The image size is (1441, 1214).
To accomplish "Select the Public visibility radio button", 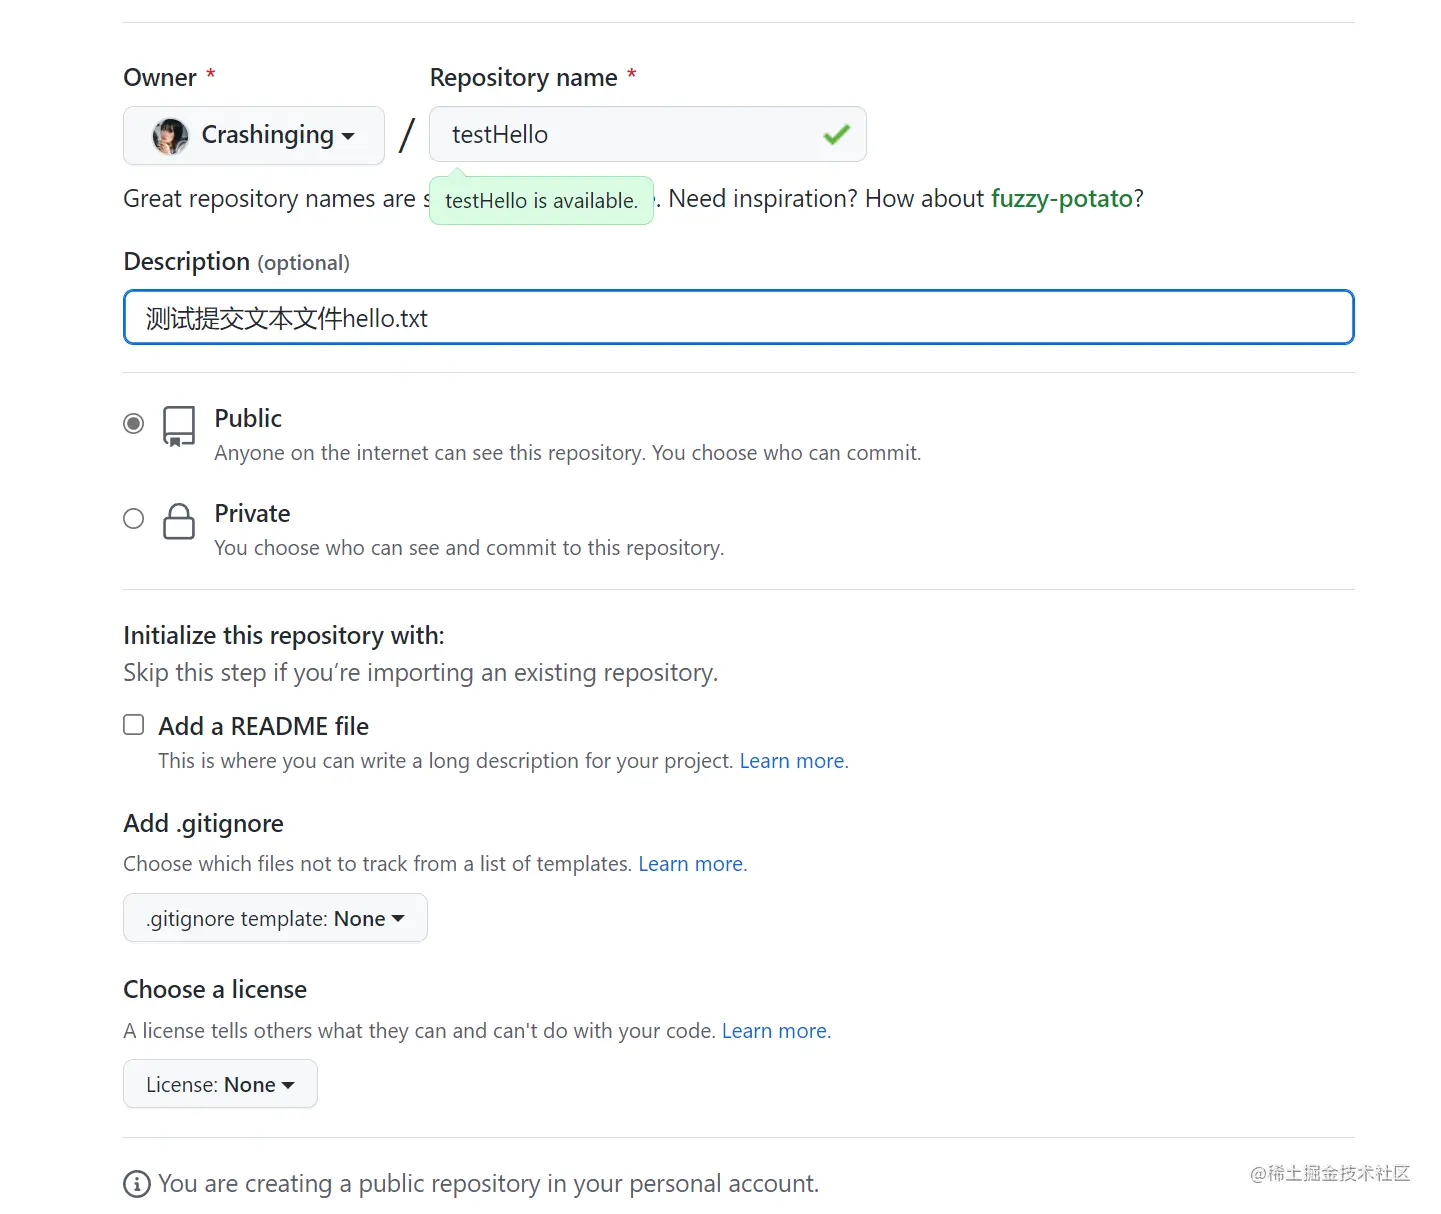I will point(134,424).
